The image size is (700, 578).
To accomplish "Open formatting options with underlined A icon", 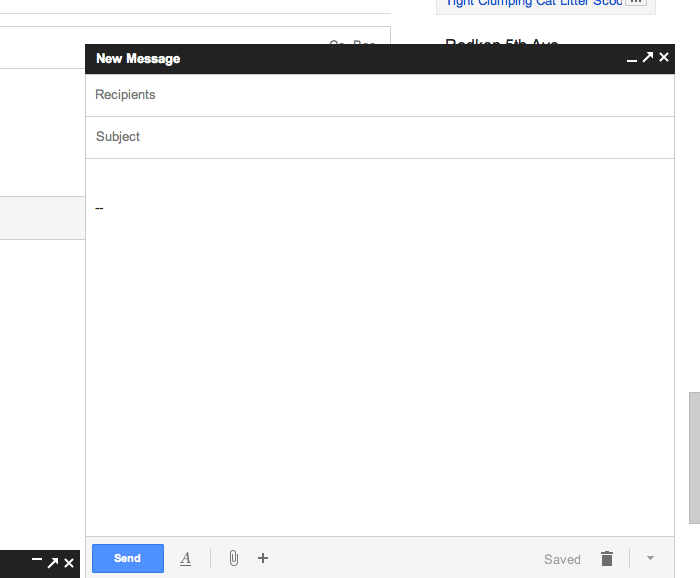I will [x=185, y=558].
